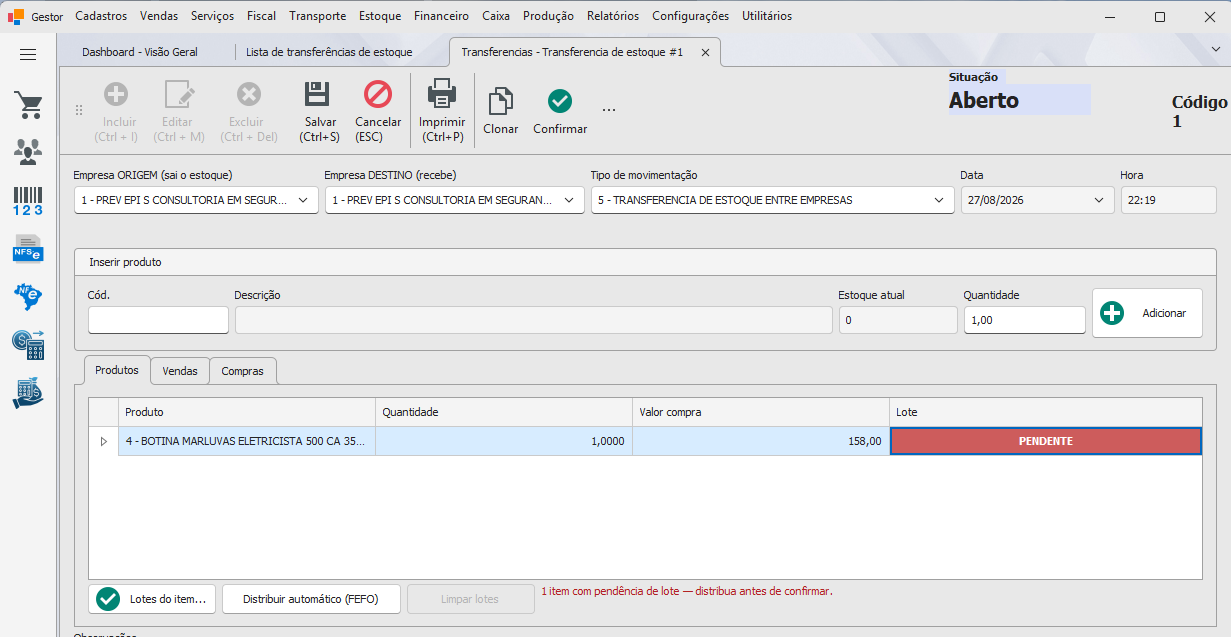Click the Limpar lotes button
Image resolution: width=1231 pixels, height=637 pixels.
click(470, 599)
